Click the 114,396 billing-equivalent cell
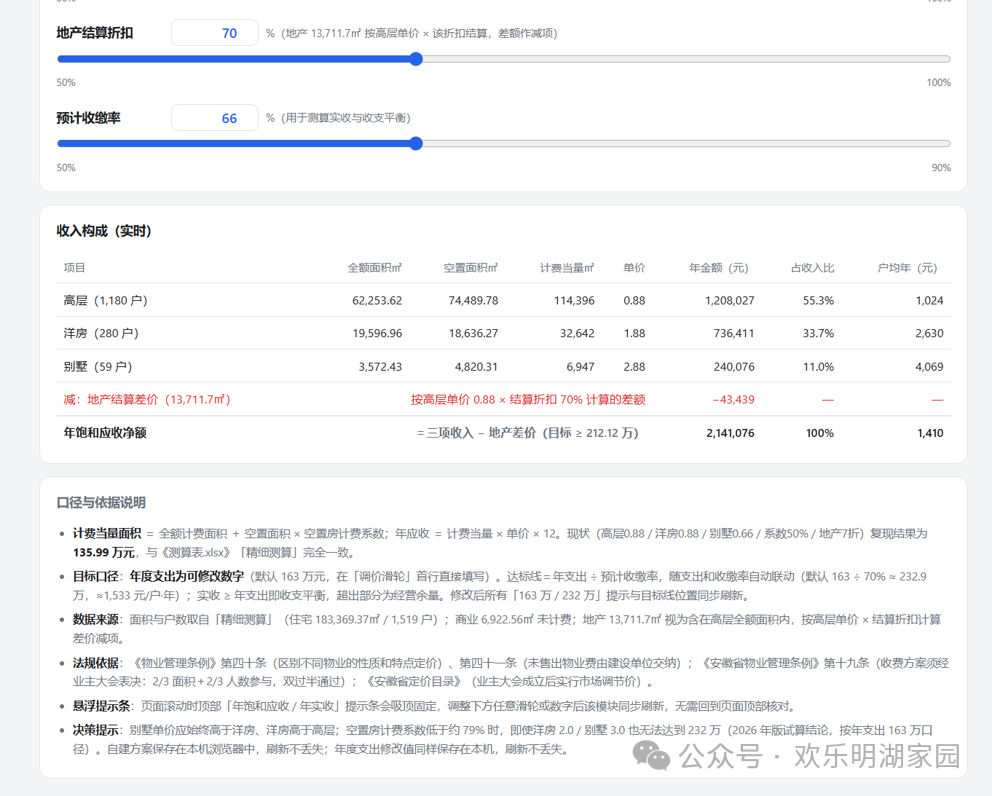 click(574, 301)
